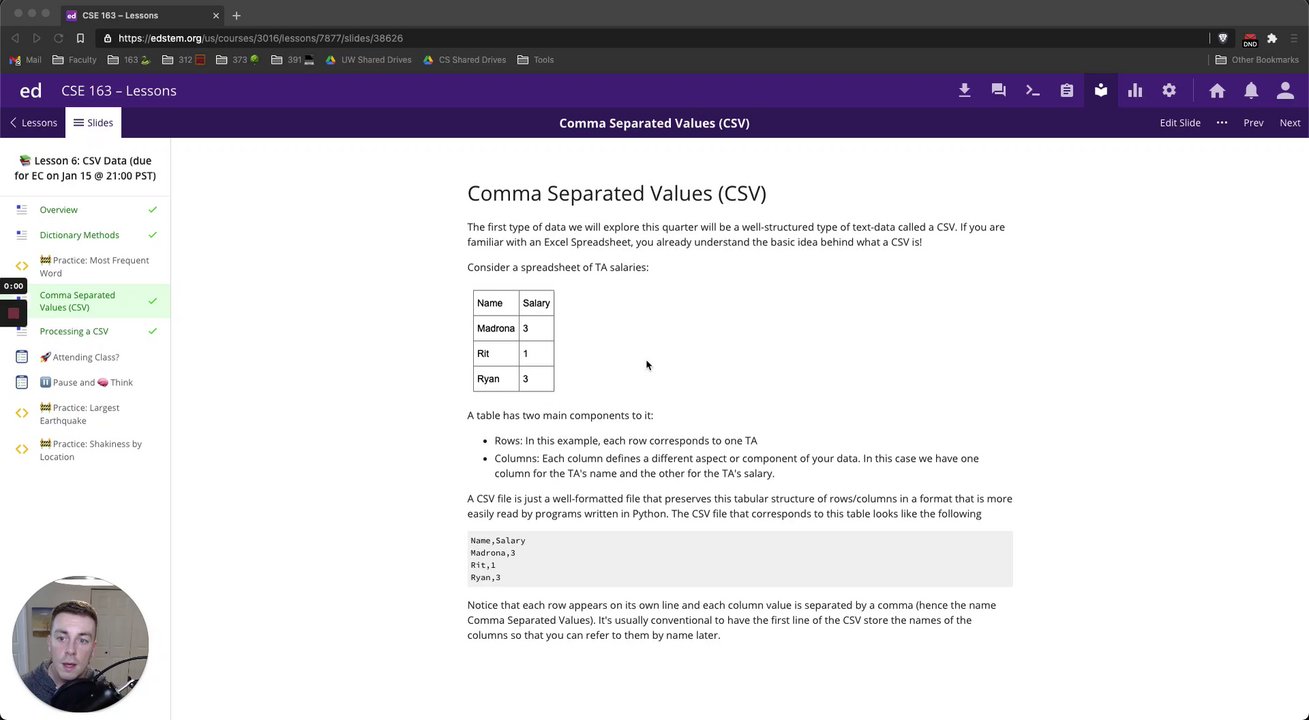Open the notifications bell
This screenshot has height=720, width=1309.
[x=1251, y=90]
